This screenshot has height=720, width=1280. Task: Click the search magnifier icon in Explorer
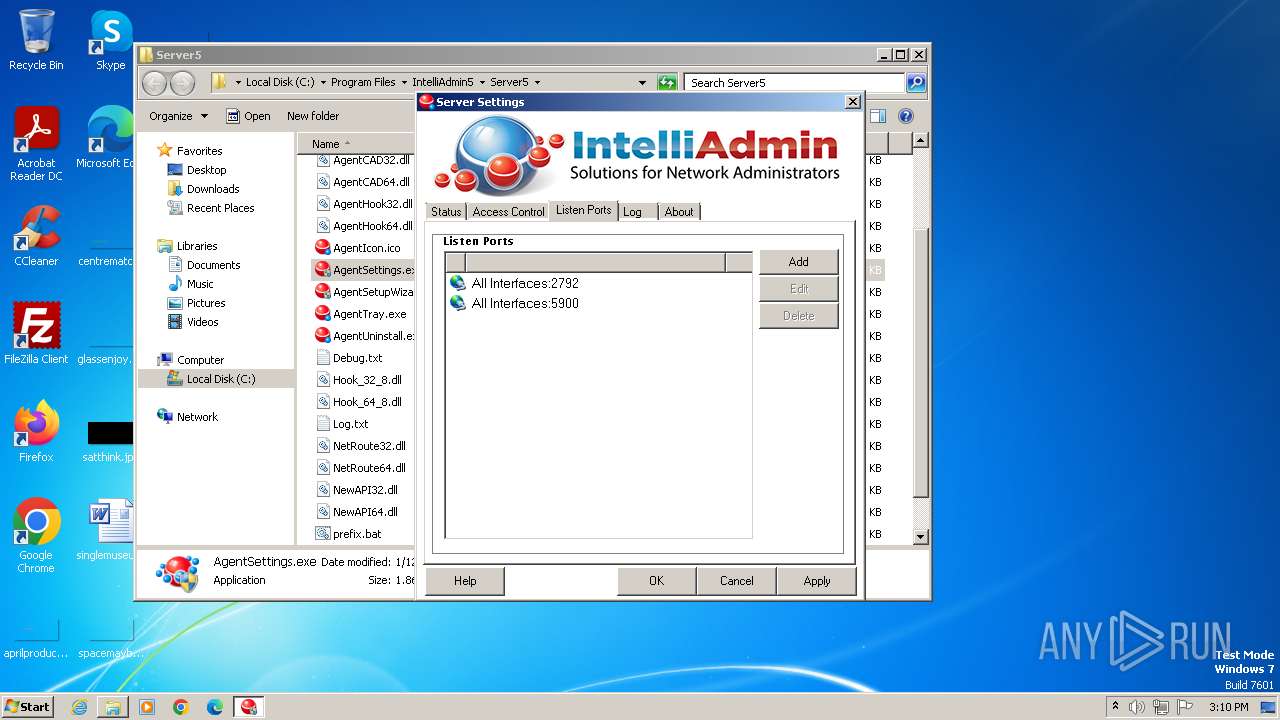tap(916, 82)
